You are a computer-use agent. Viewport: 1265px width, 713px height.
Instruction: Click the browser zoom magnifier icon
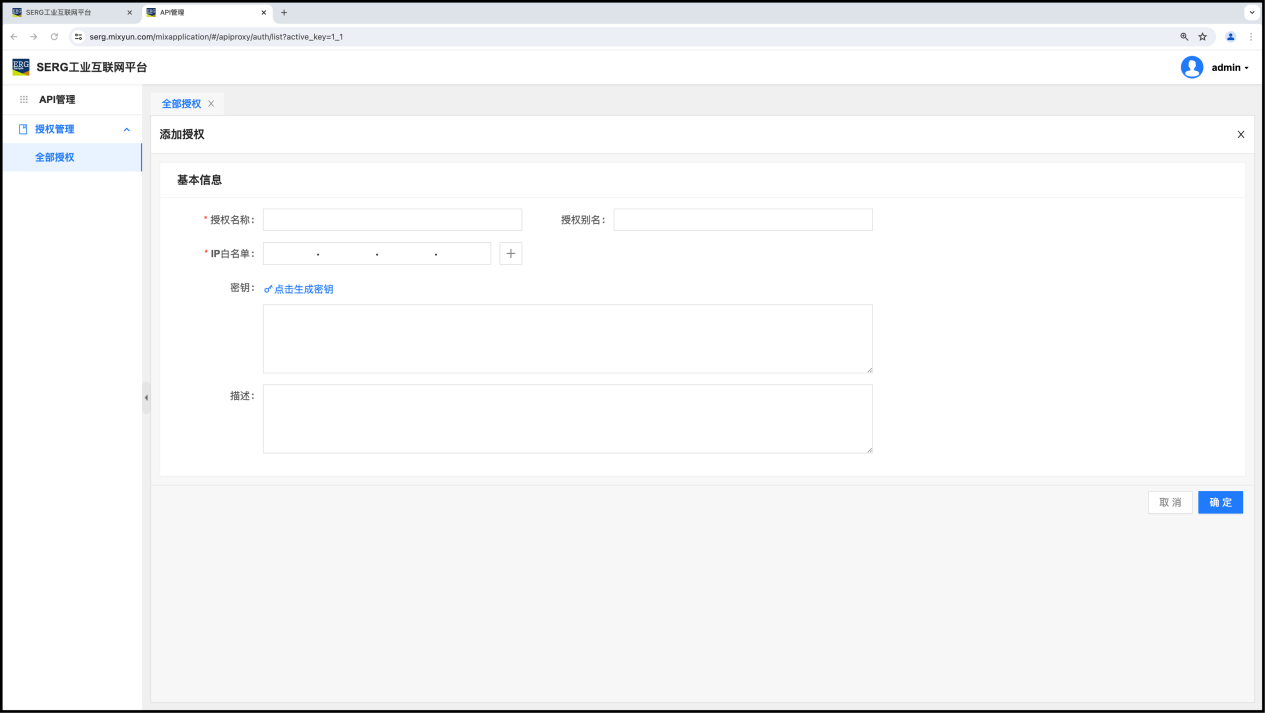pos(1184,37)
